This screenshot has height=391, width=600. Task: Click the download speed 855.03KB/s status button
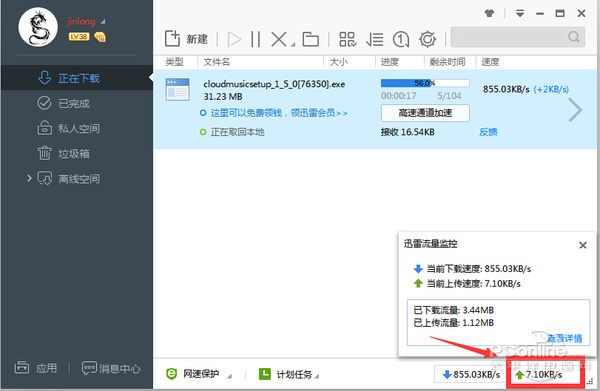(470, 374)
